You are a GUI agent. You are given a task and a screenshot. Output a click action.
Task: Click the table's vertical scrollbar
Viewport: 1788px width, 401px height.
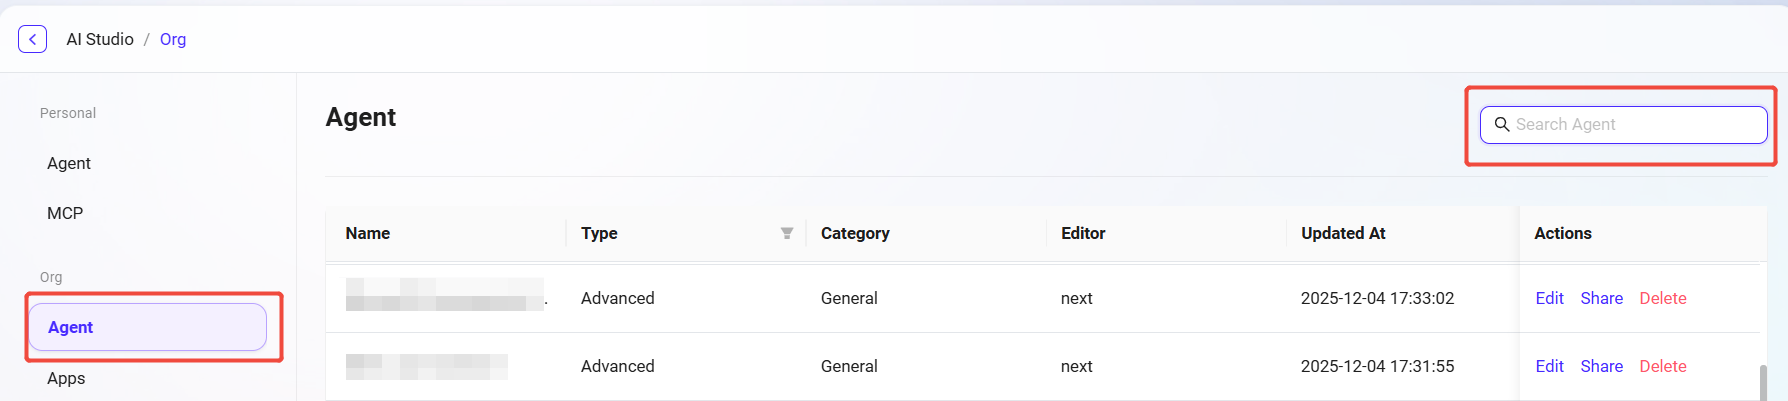coord(1762,382)
